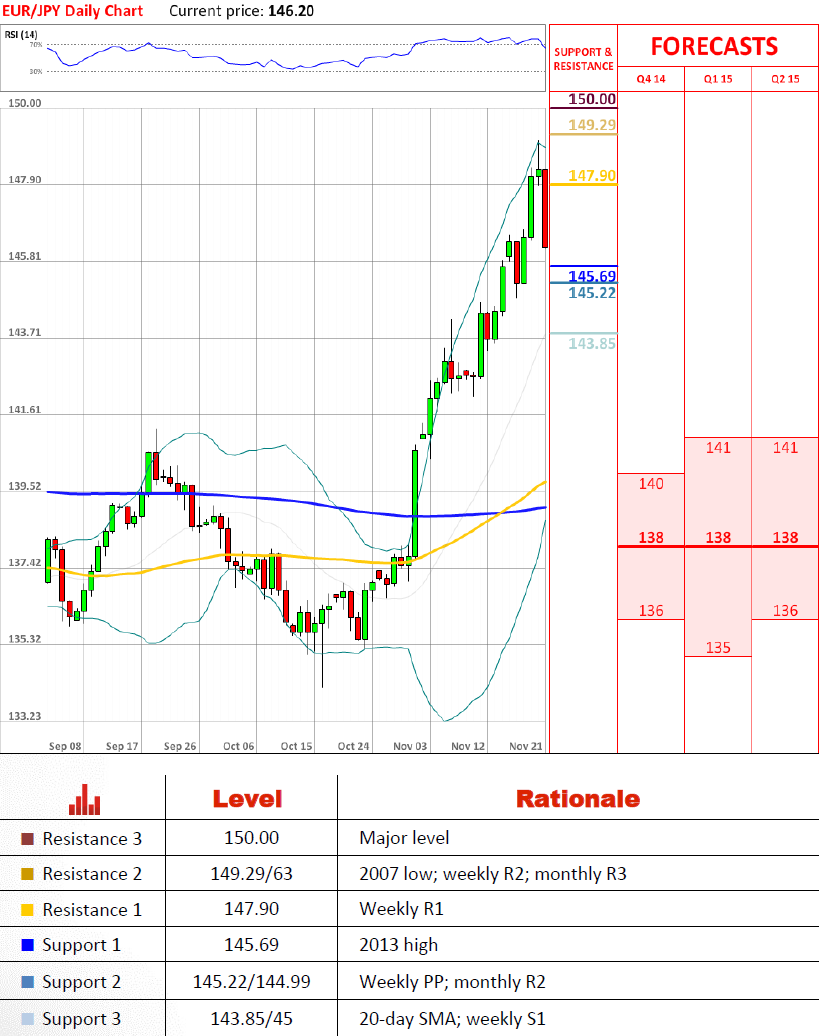The image size is (819, 1036).
Task: Click the 133.23 price axis label
Action: click(x=24, y=716)
